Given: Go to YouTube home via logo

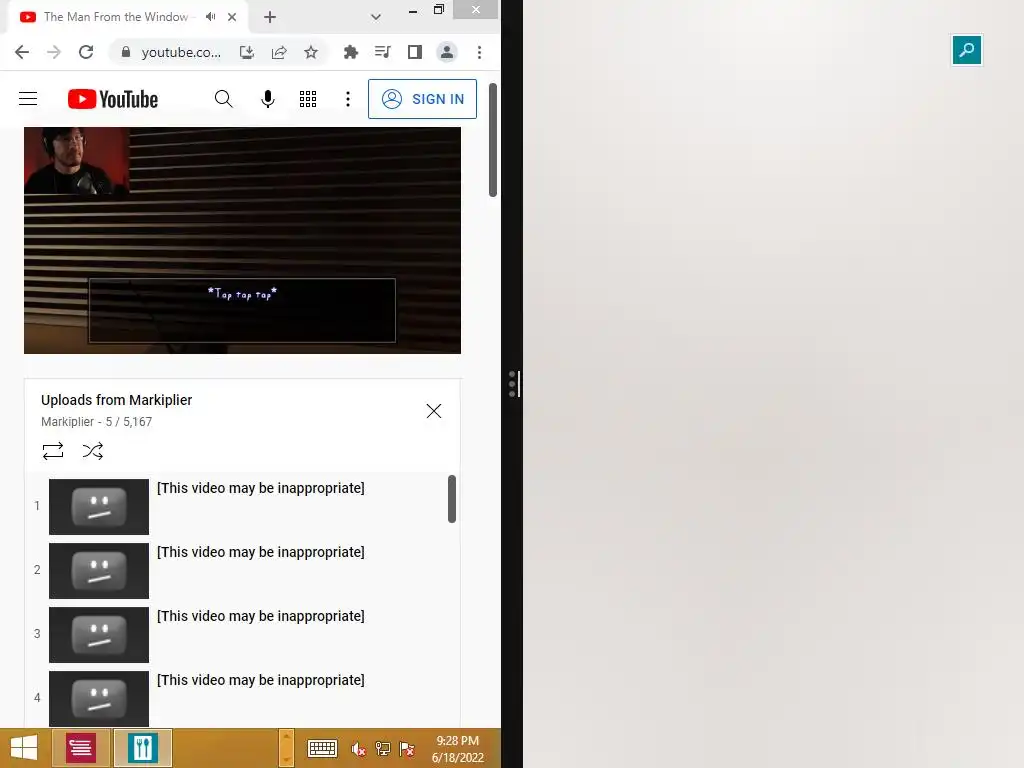Looking at the screenshot, I should click(x=113, y=99).
